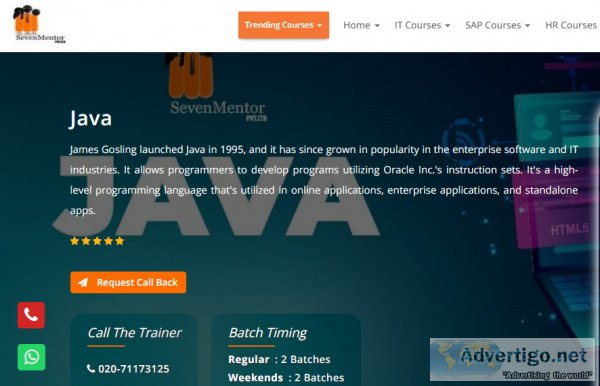Click the five-star rating row
Screen dimensions: 600x386
point(97,241)
